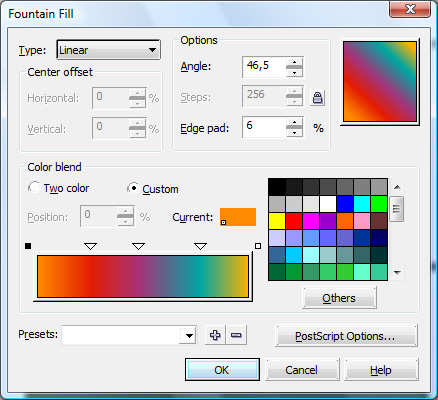Open Others color dialog button
Image resolution: width=438 pixels, height=400 pixels.
click(x=339, y=298)
